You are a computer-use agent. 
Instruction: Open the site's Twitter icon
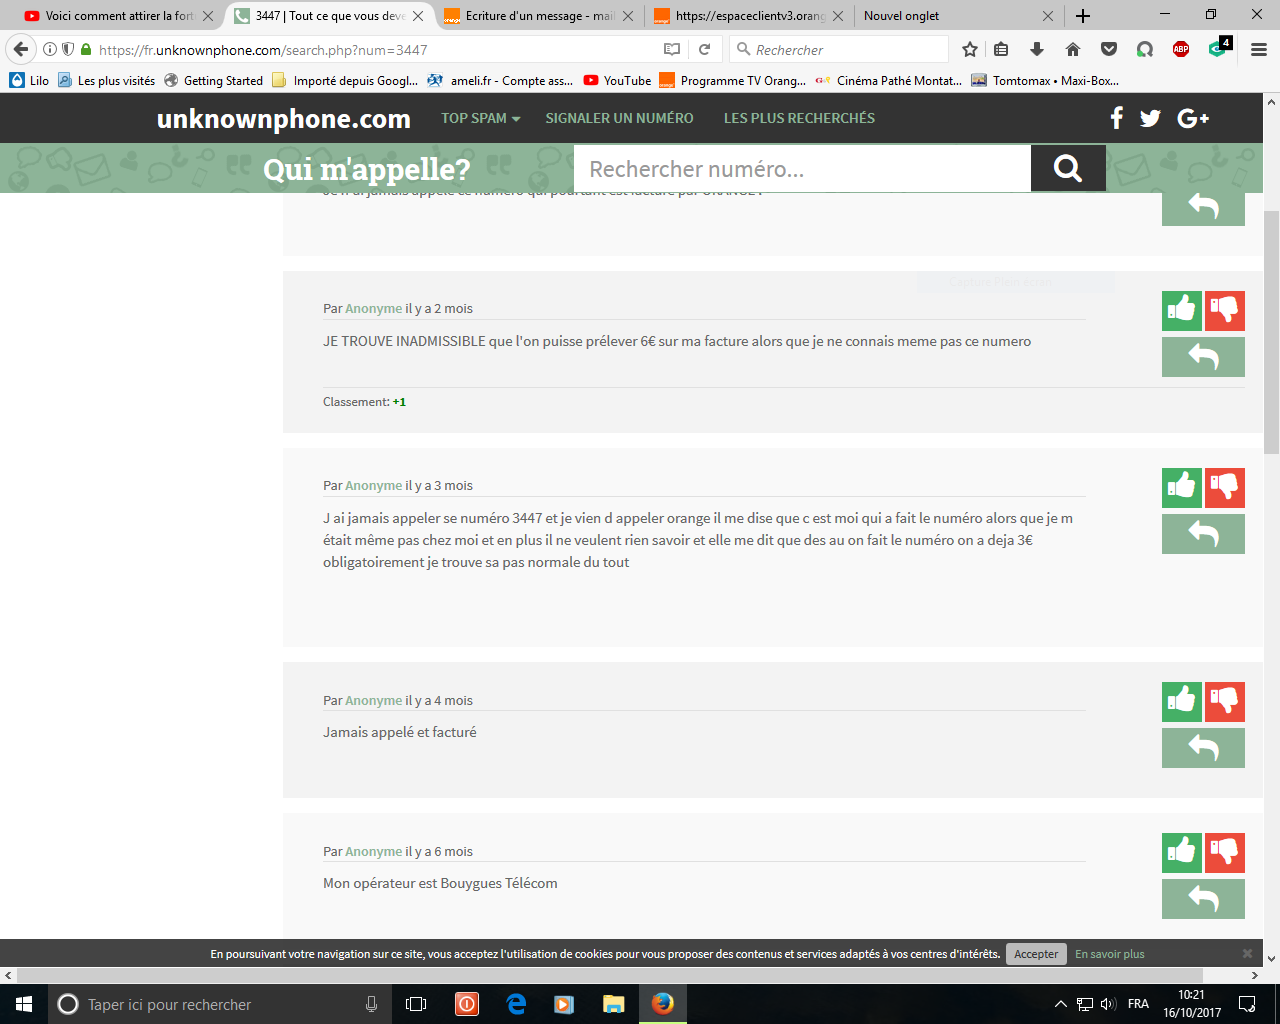(1151, 118)
